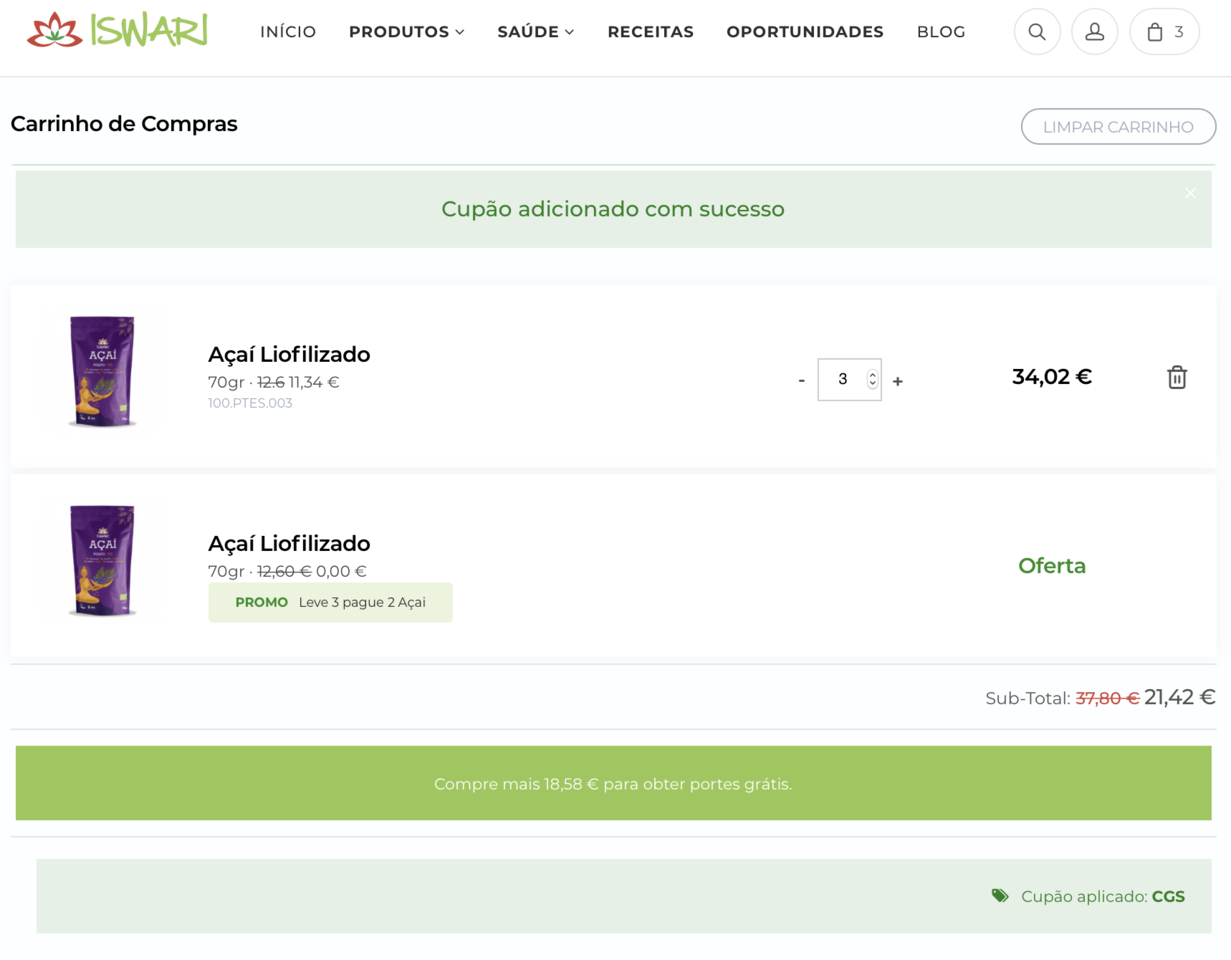This screenshot has height=960, width=1231.
Task: Click the quantity spinner down arrow
Action: (872, 382)
